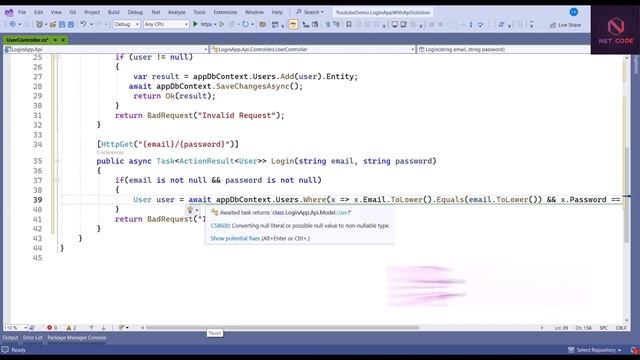
Task: Switch to the Output tab
Action: 10,338
